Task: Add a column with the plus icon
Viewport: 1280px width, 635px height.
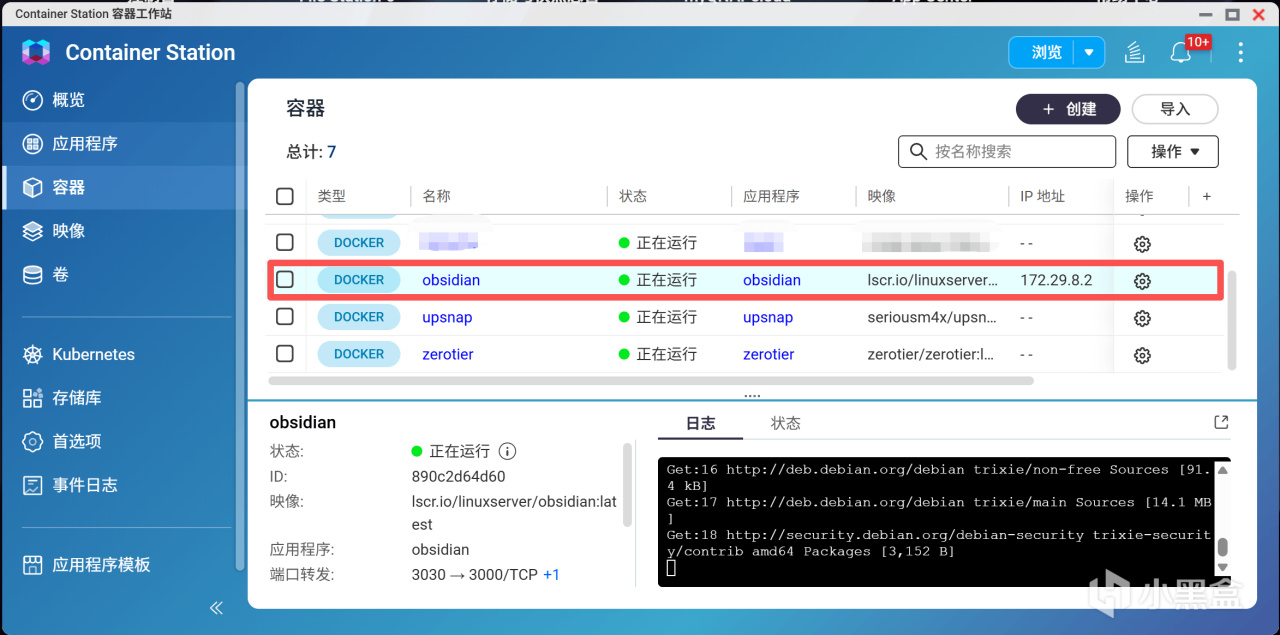Action: click(1206, 196)
